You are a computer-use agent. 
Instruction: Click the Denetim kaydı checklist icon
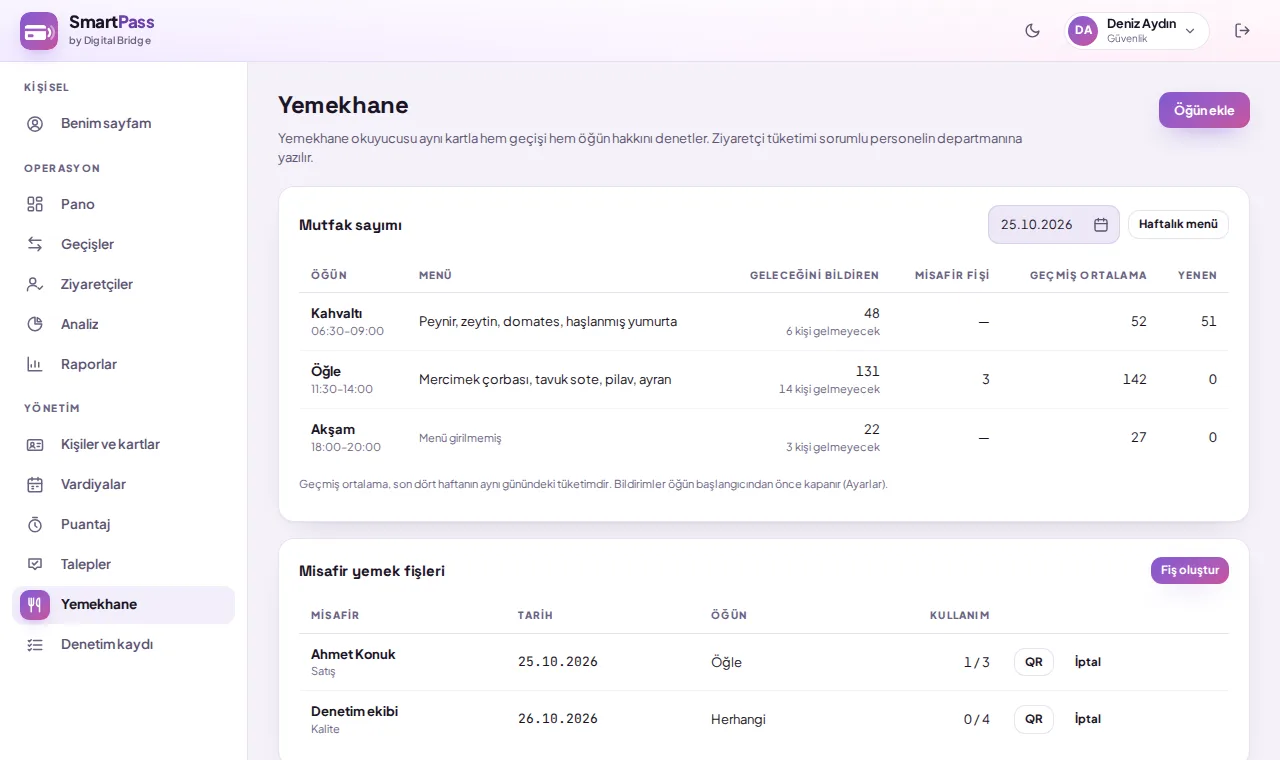35,644
